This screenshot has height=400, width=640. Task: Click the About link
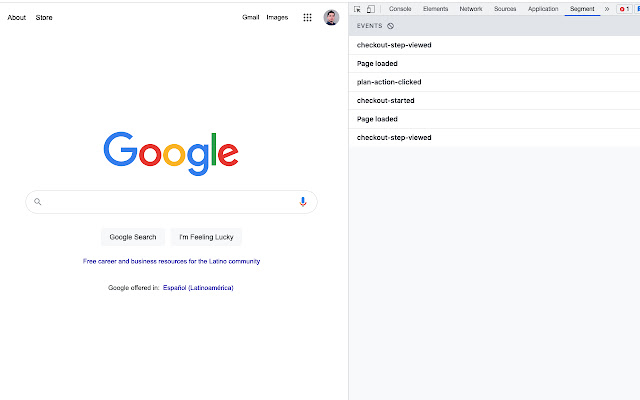pos(17,18)
